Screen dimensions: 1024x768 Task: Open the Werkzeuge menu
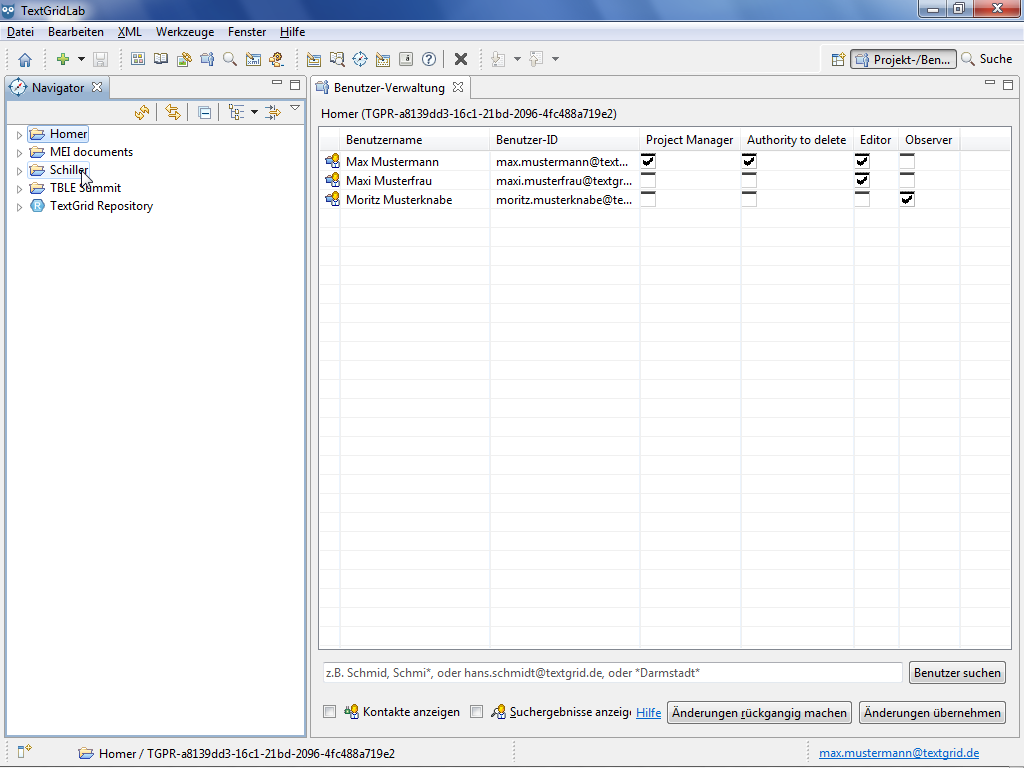point(184,32)
